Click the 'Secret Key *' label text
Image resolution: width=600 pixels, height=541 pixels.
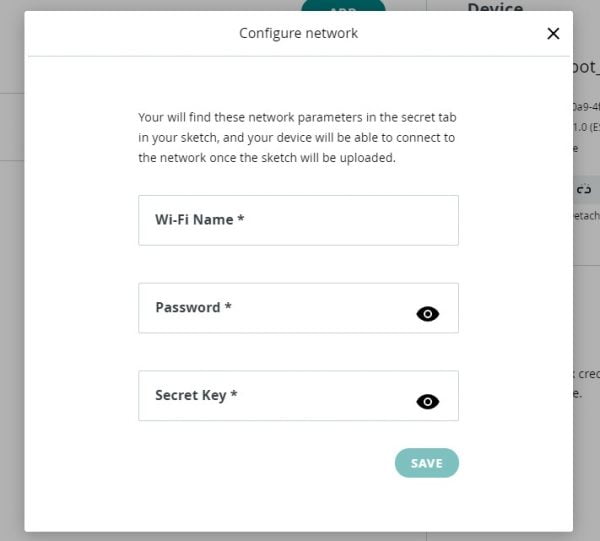click(x=196, y=395)
